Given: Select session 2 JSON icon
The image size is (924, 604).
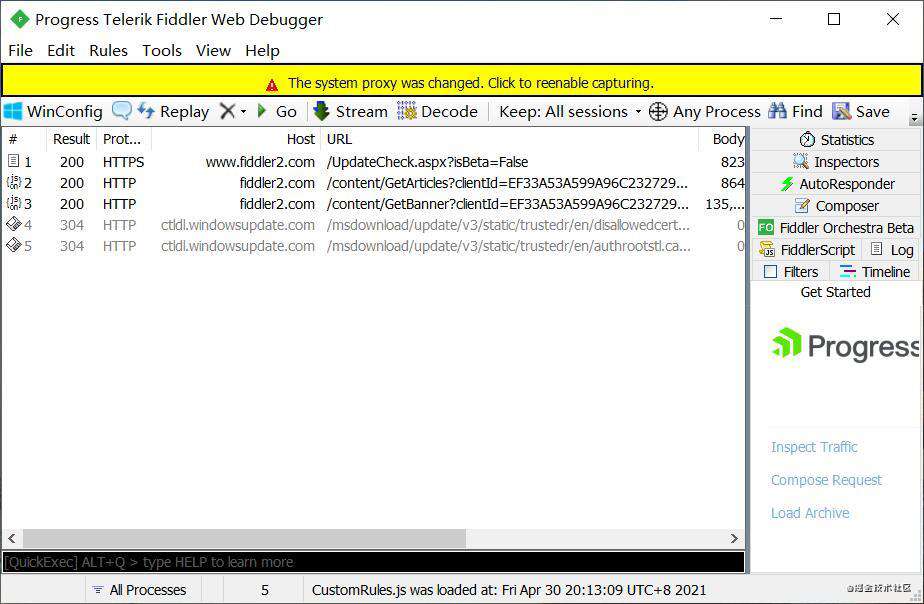Looking at the screenshot, I should point(14,182).
